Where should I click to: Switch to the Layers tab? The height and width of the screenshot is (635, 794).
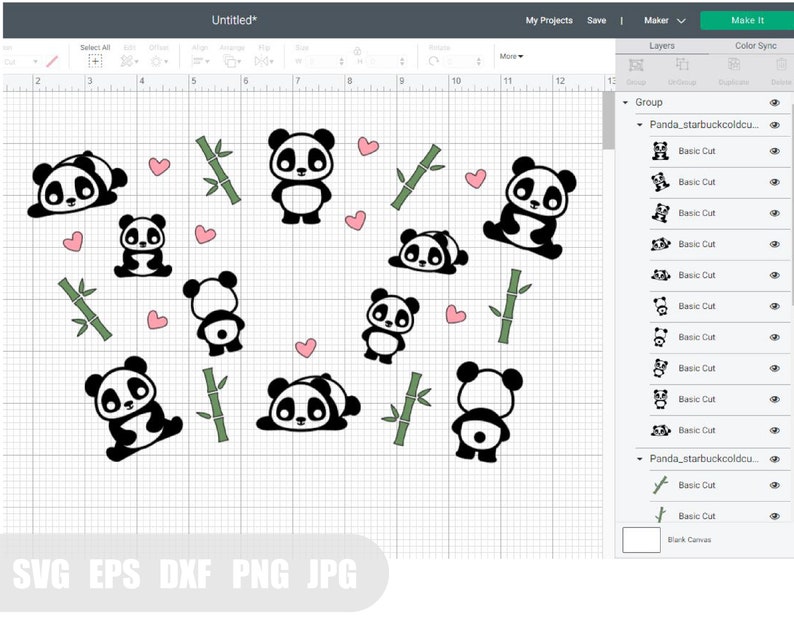tap(662, 46)
